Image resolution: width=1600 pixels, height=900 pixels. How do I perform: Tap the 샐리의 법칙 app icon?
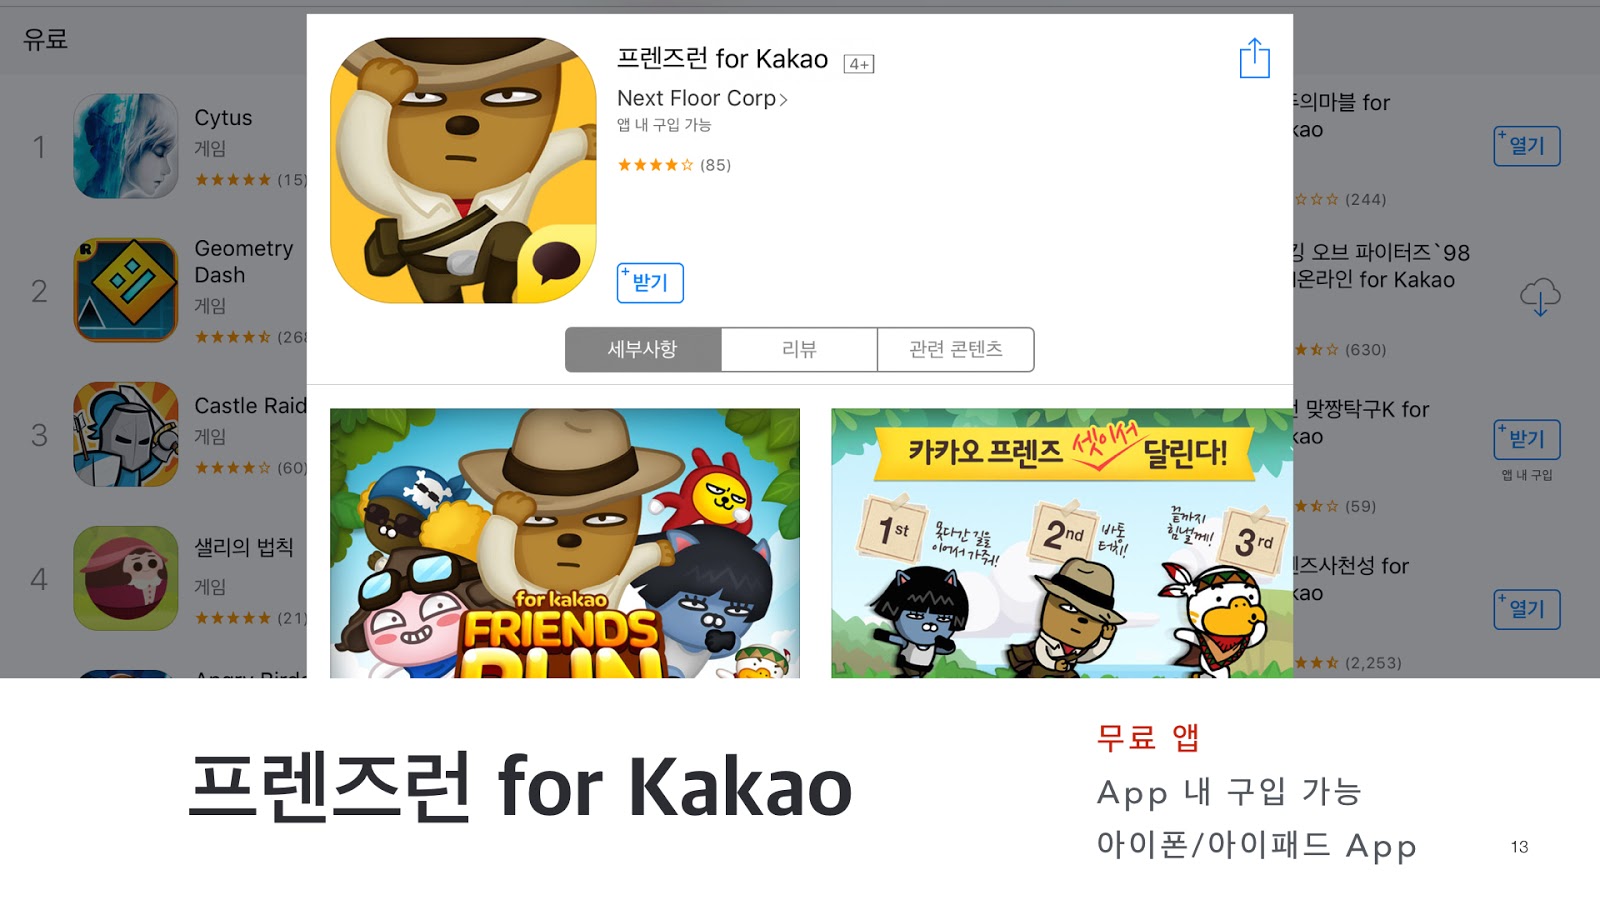click(x=126, y=578)
